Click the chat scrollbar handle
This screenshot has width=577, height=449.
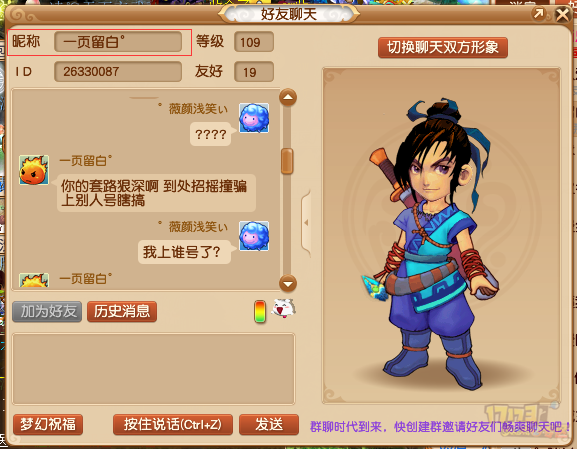pyautogui.click(x=287, y=161)
